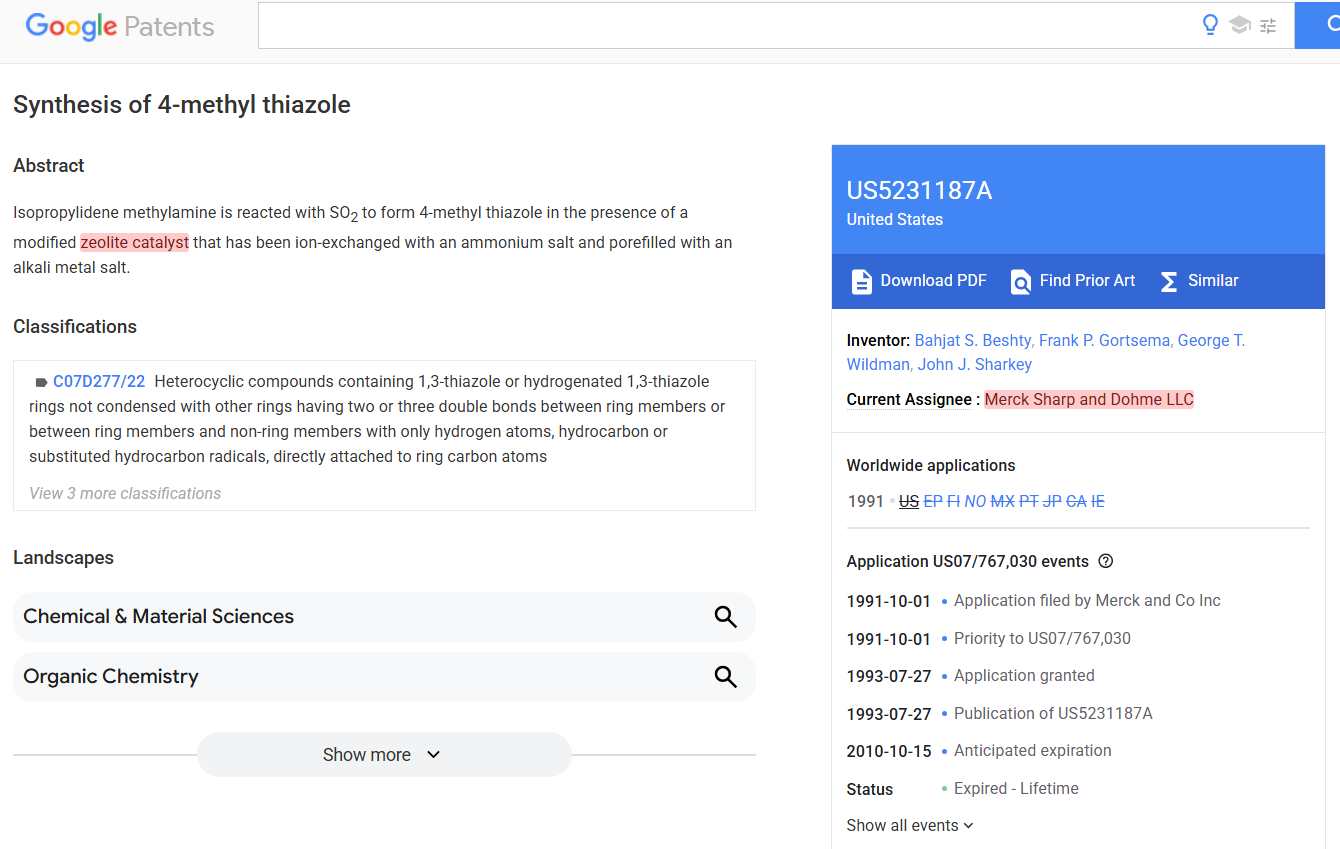
Task: Search Organic Chemistry landscape
Action: [x=384, y=677]
